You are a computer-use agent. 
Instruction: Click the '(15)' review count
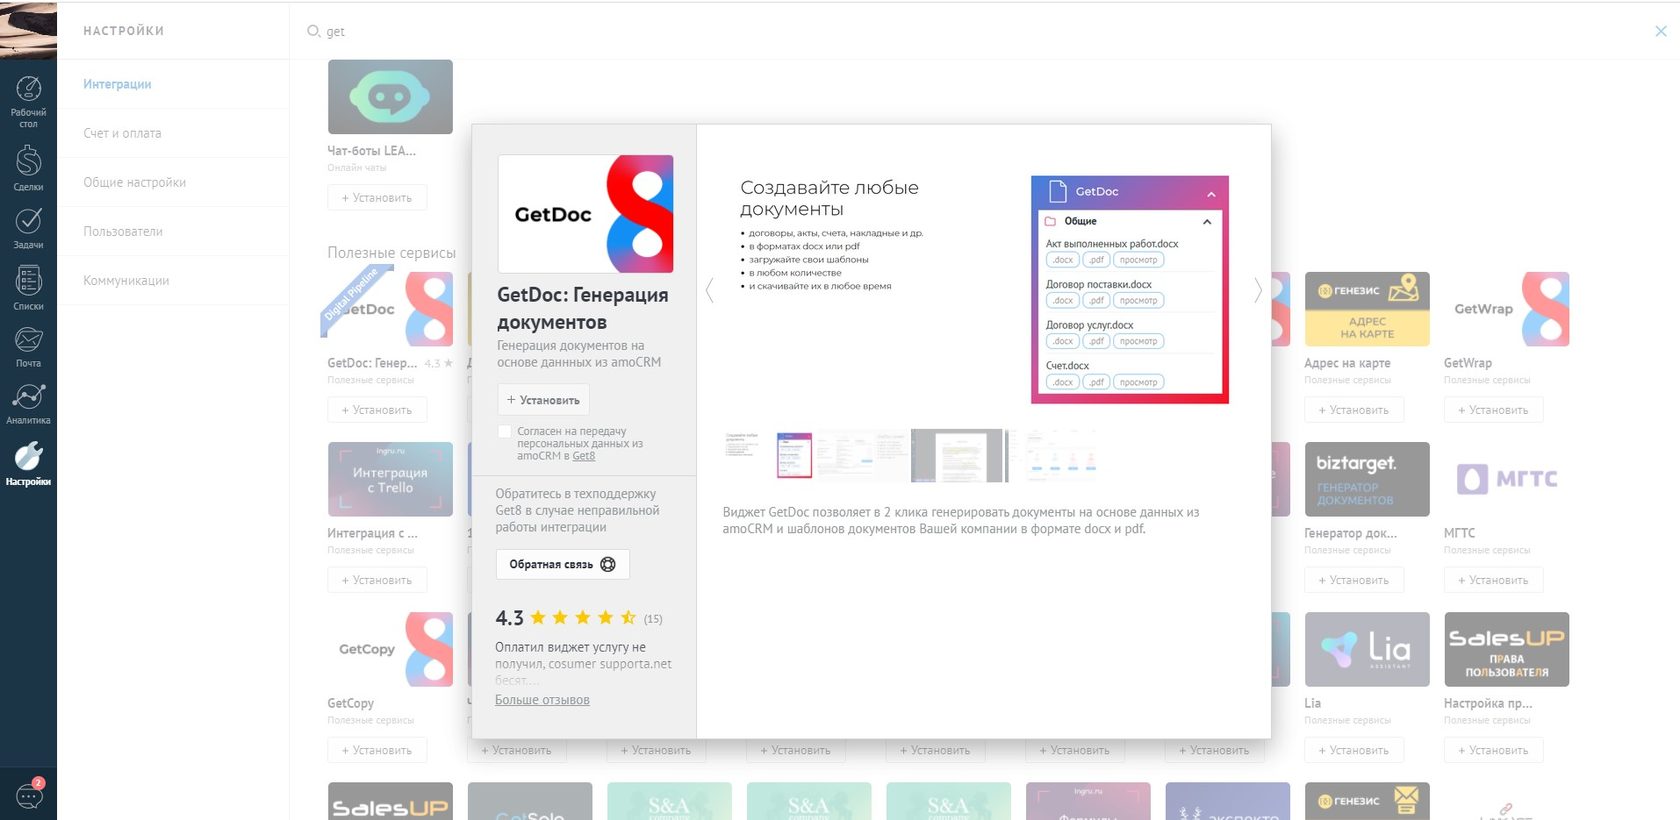(653, 619)
